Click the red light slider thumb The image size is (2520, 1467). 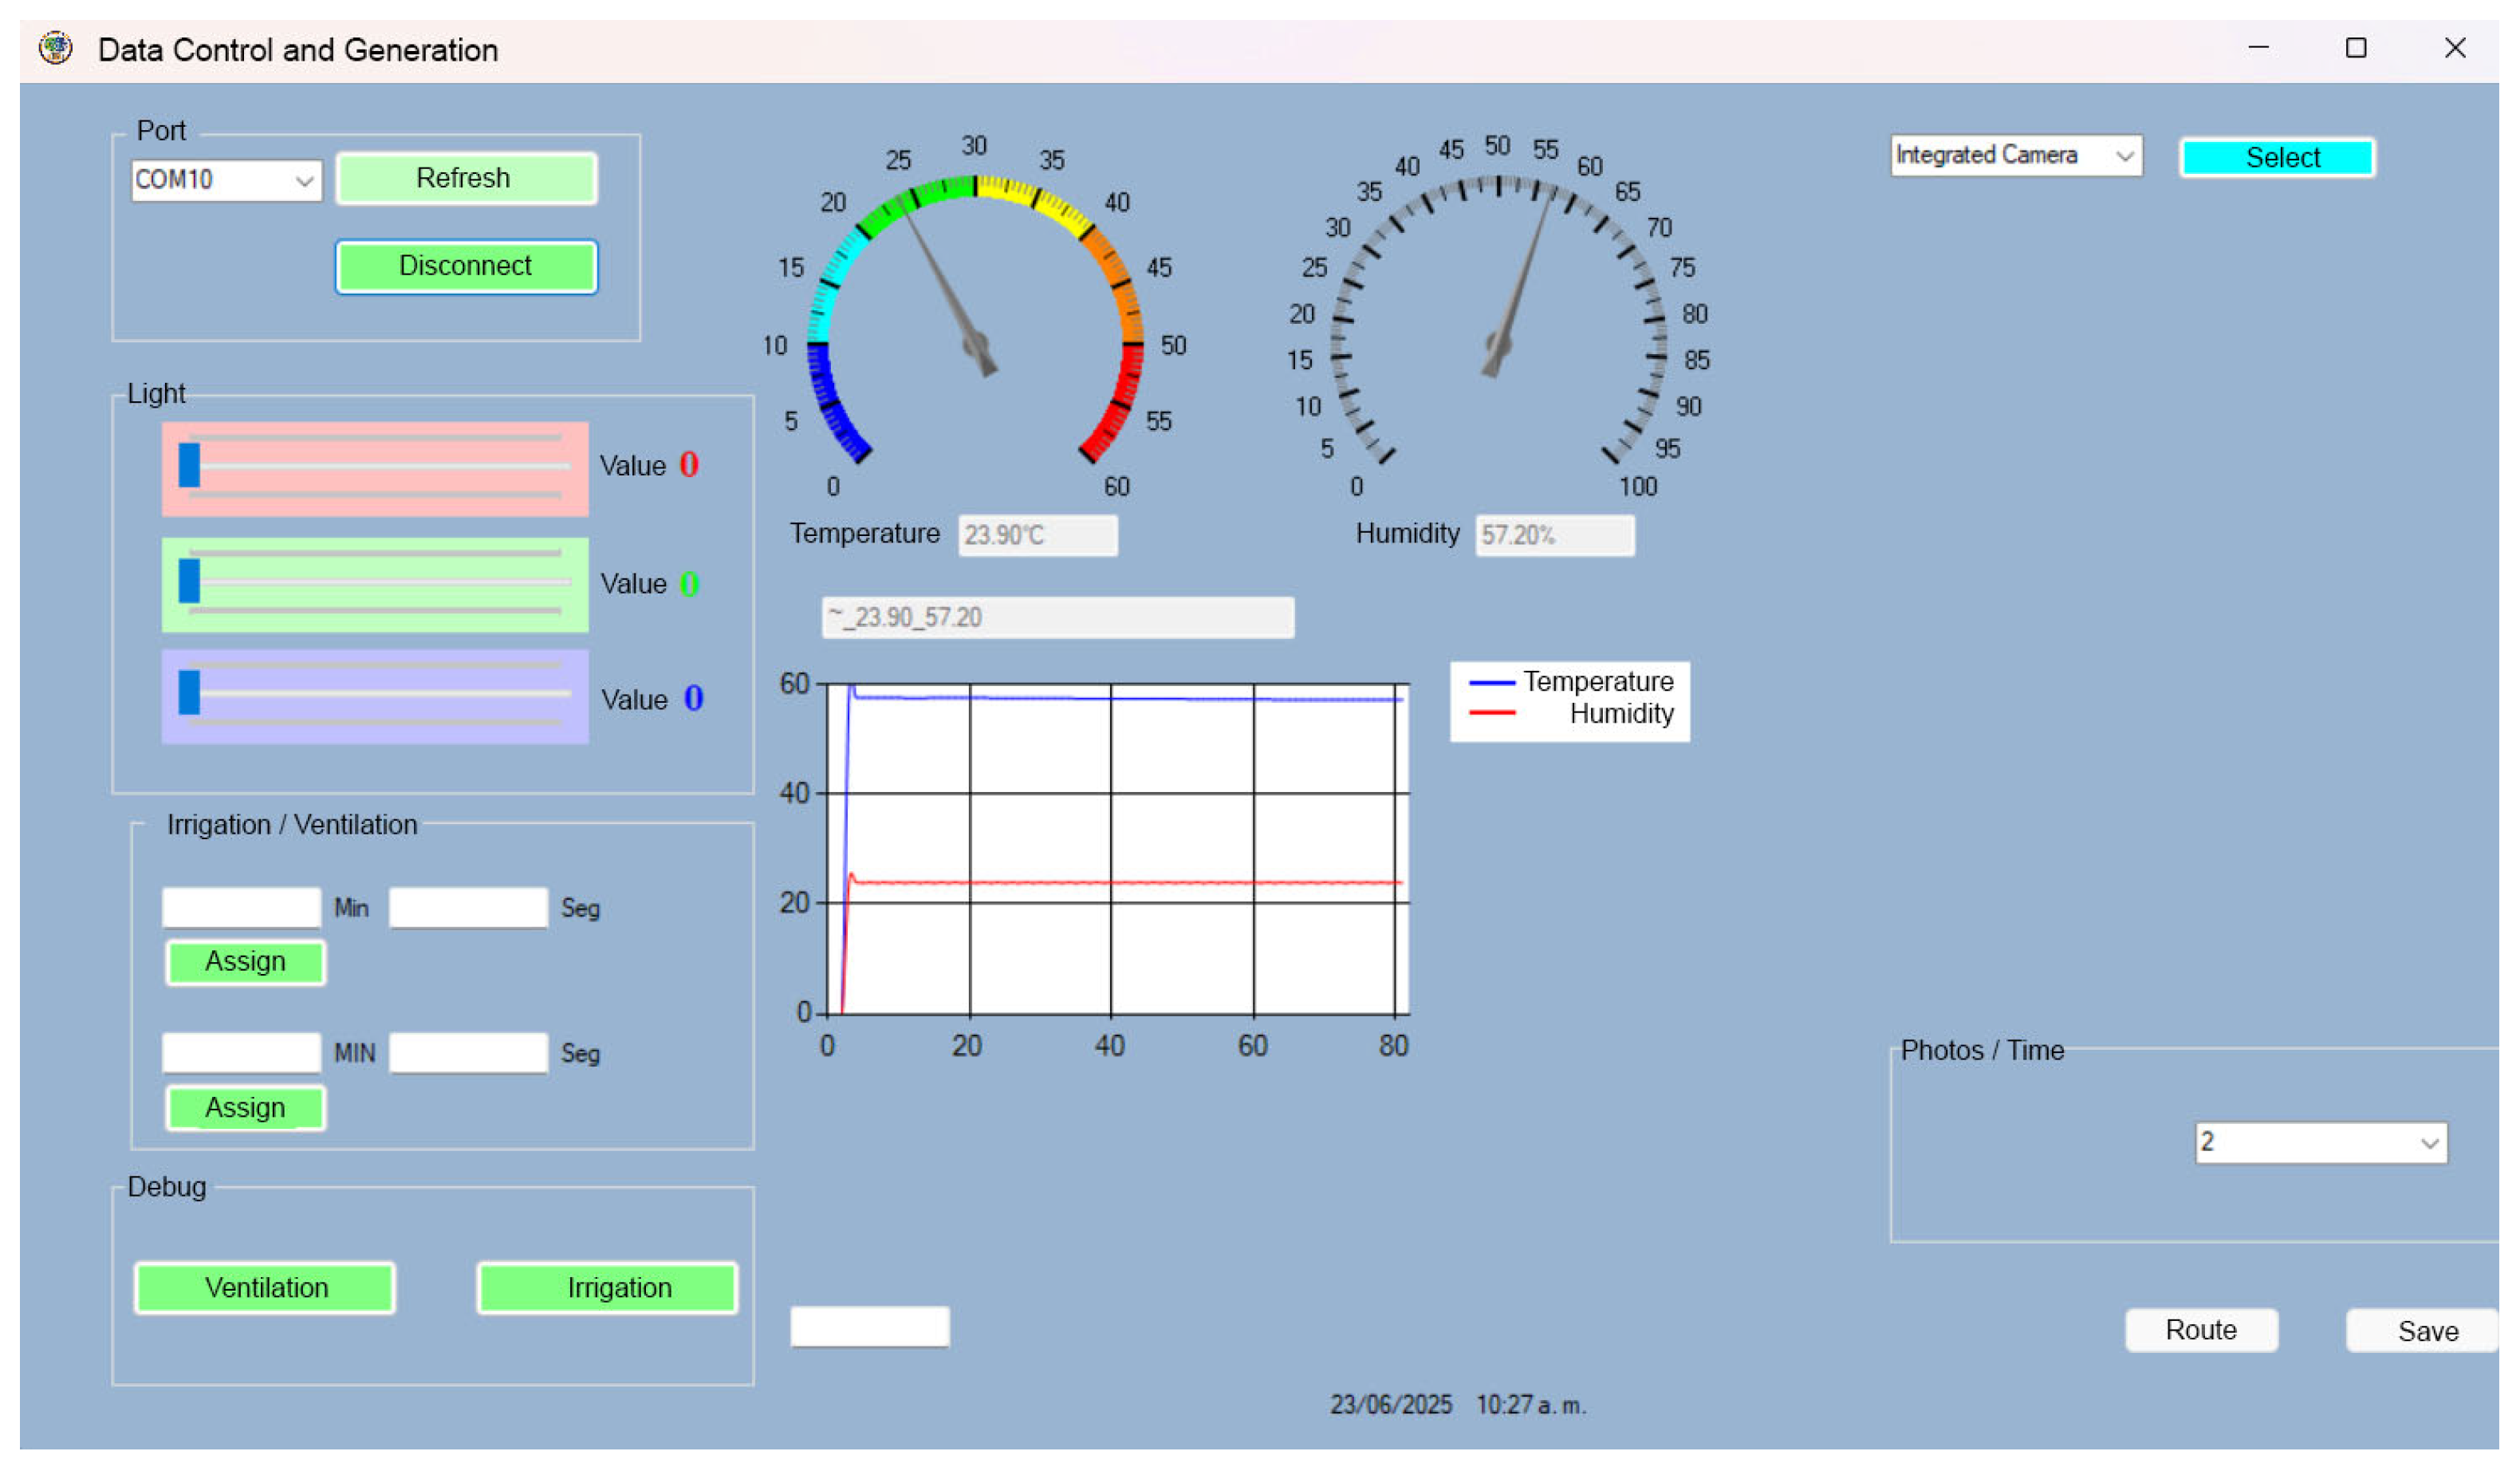point(189,466)
